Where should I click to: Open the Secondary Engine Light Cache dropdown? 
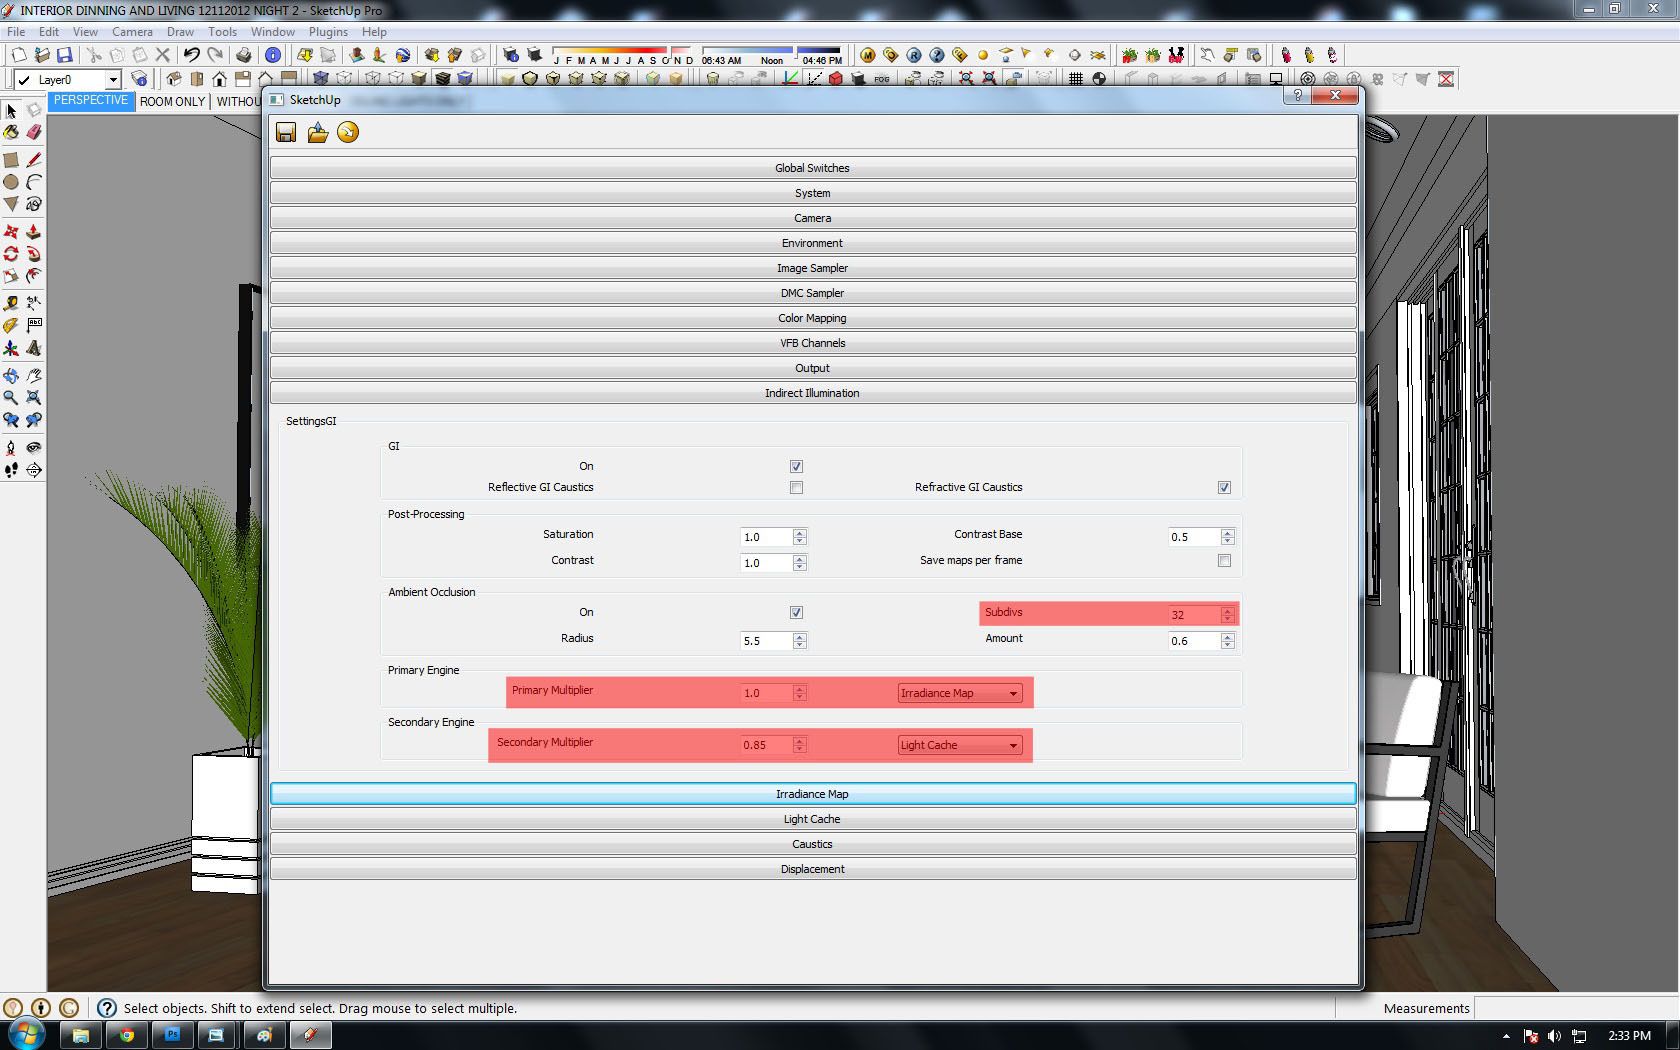pyautogui.click(x=960, y=745)
